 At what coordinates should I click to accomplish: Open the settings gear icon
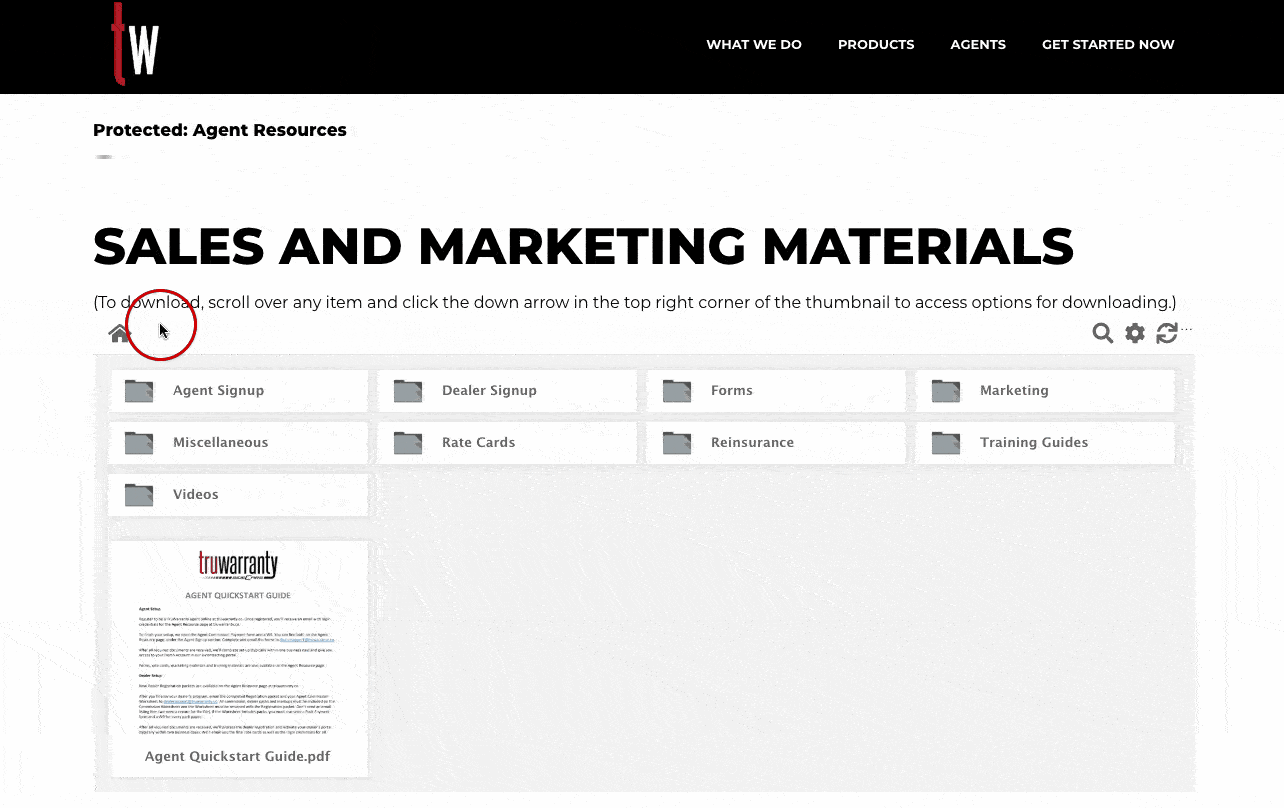point(1135,333)
